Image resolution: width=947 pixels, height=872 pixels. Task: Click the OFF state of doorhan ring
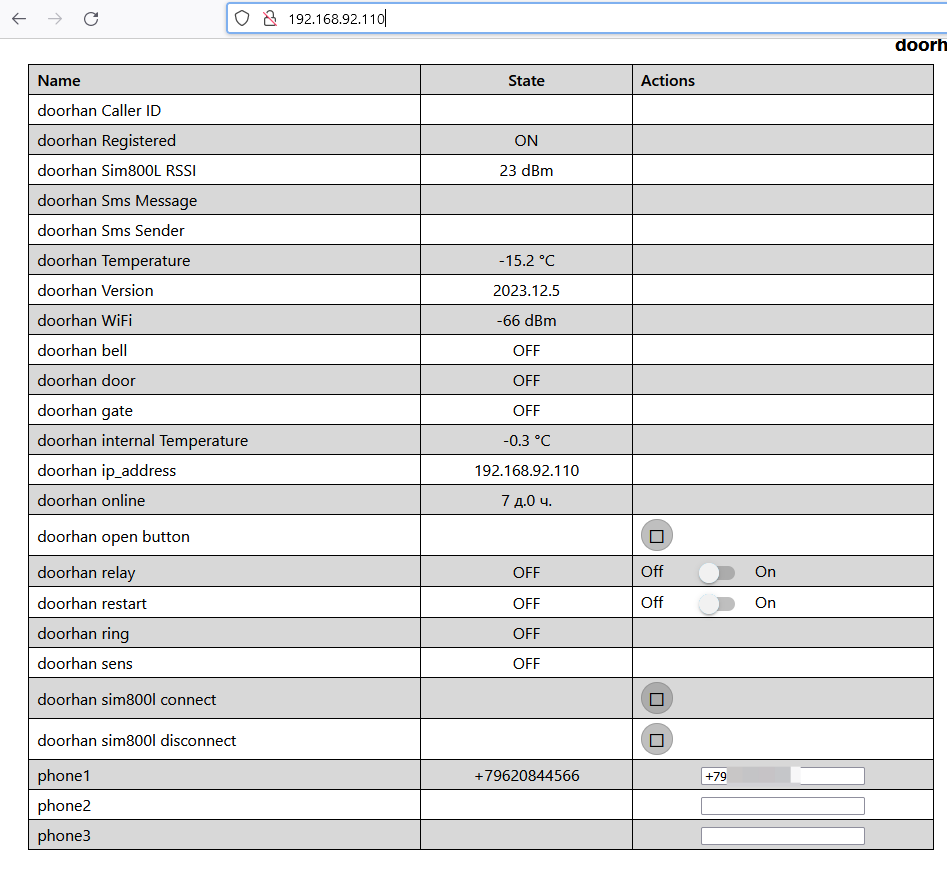(526, 634)
